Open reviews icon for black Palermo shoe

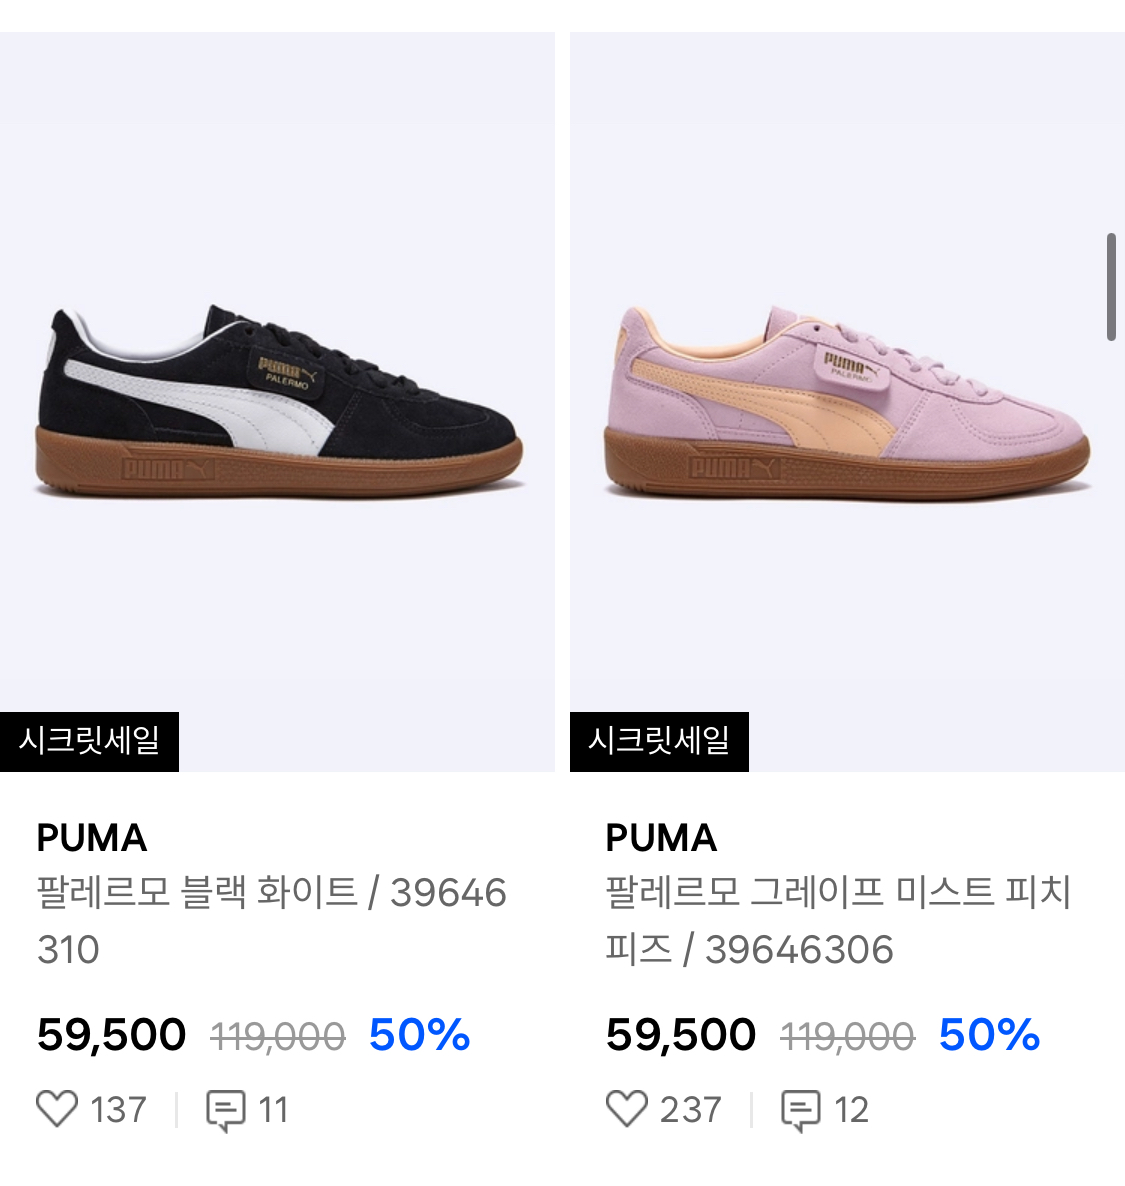[225, 1110]
